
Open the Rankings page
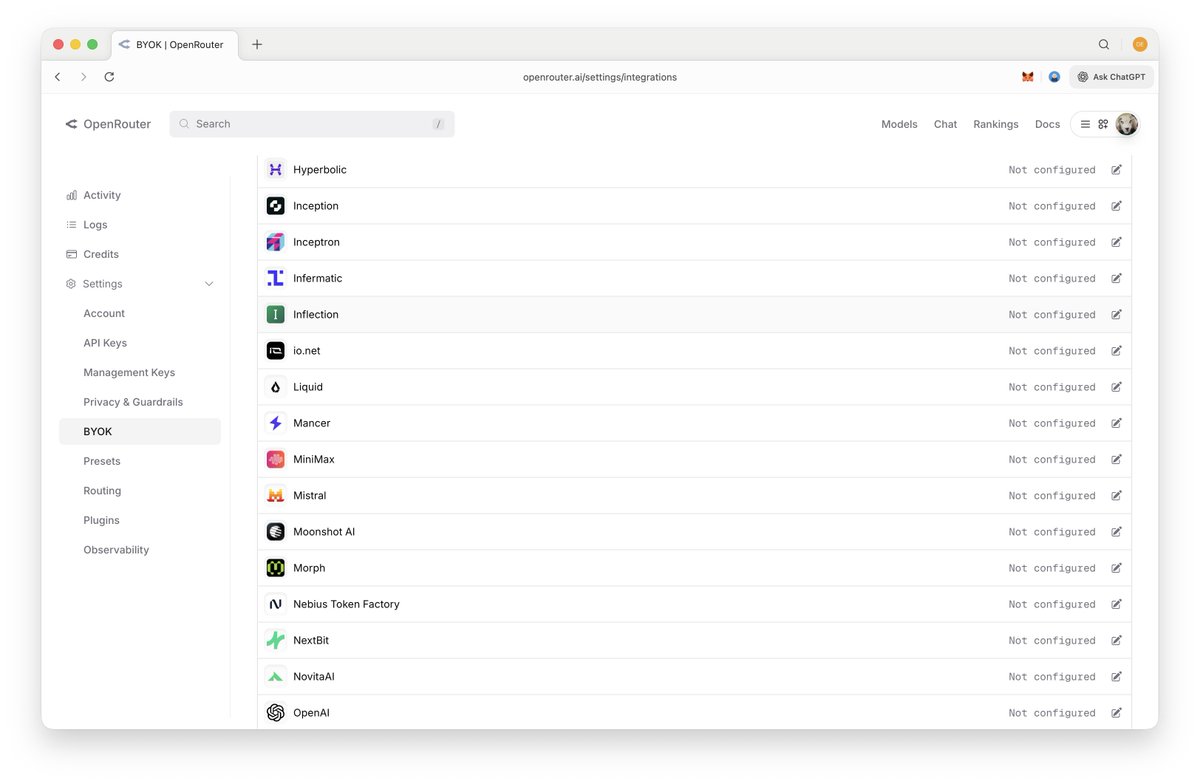pos(996,124)
